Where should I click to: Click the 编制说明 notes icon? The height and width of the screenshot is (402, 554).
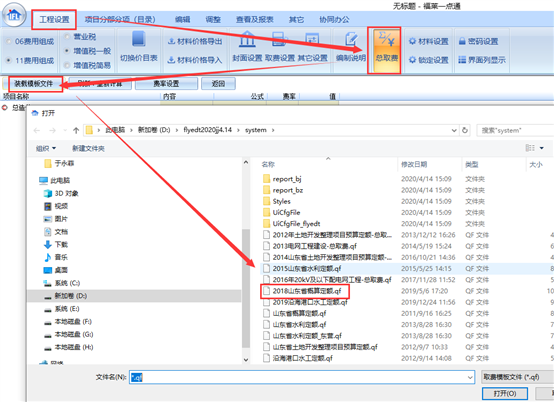[351, 39]
